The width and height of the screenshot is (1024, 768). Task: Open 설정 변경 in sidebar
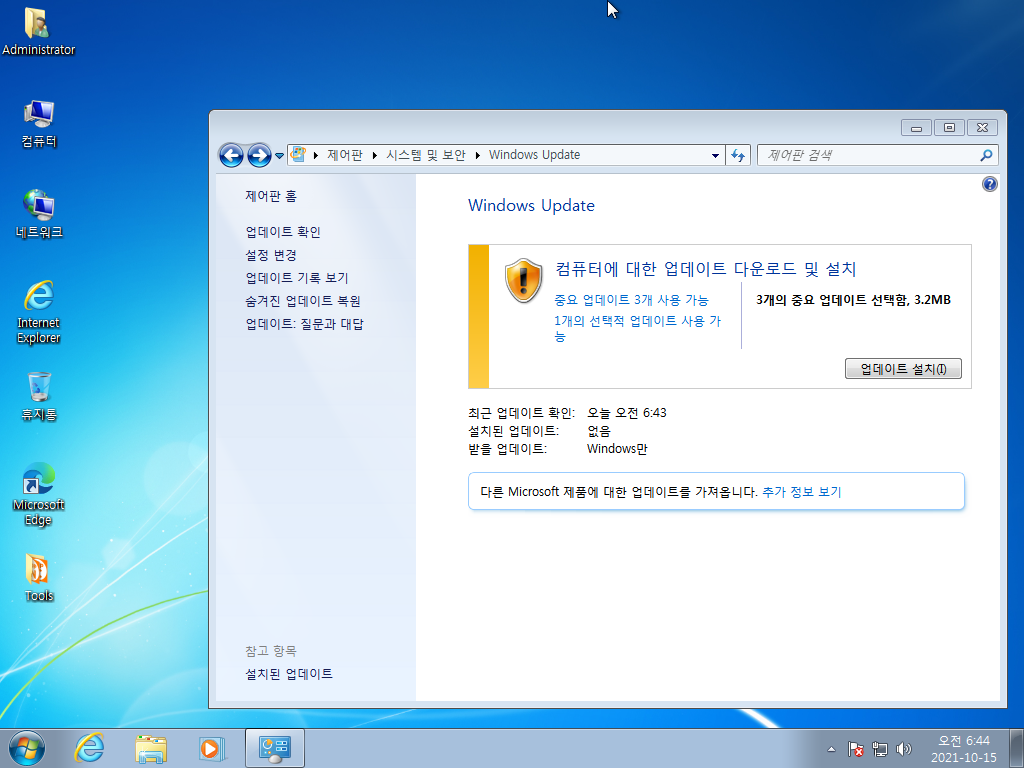(271, 255)
